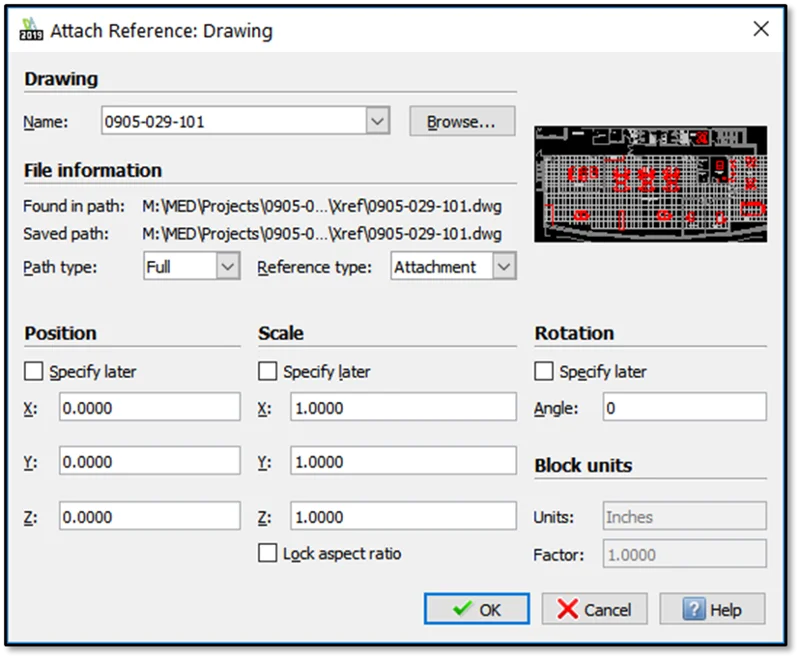Close the Attach Reference dialog
800x659 pixels.
pyautogui.click(x=760, y=29)
